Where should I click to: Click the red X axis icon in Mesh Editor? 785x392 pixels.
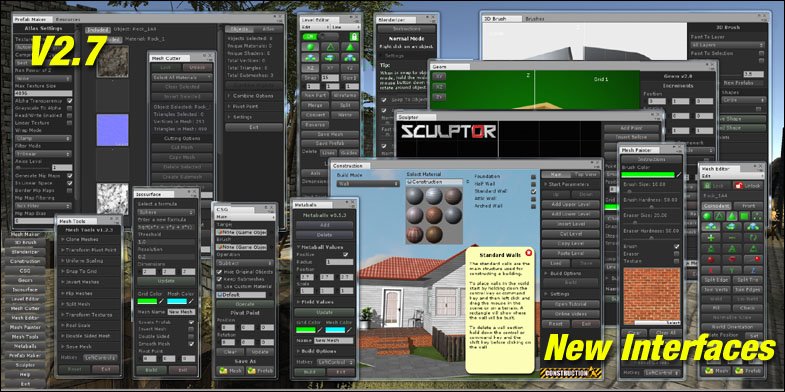(710, 269)
